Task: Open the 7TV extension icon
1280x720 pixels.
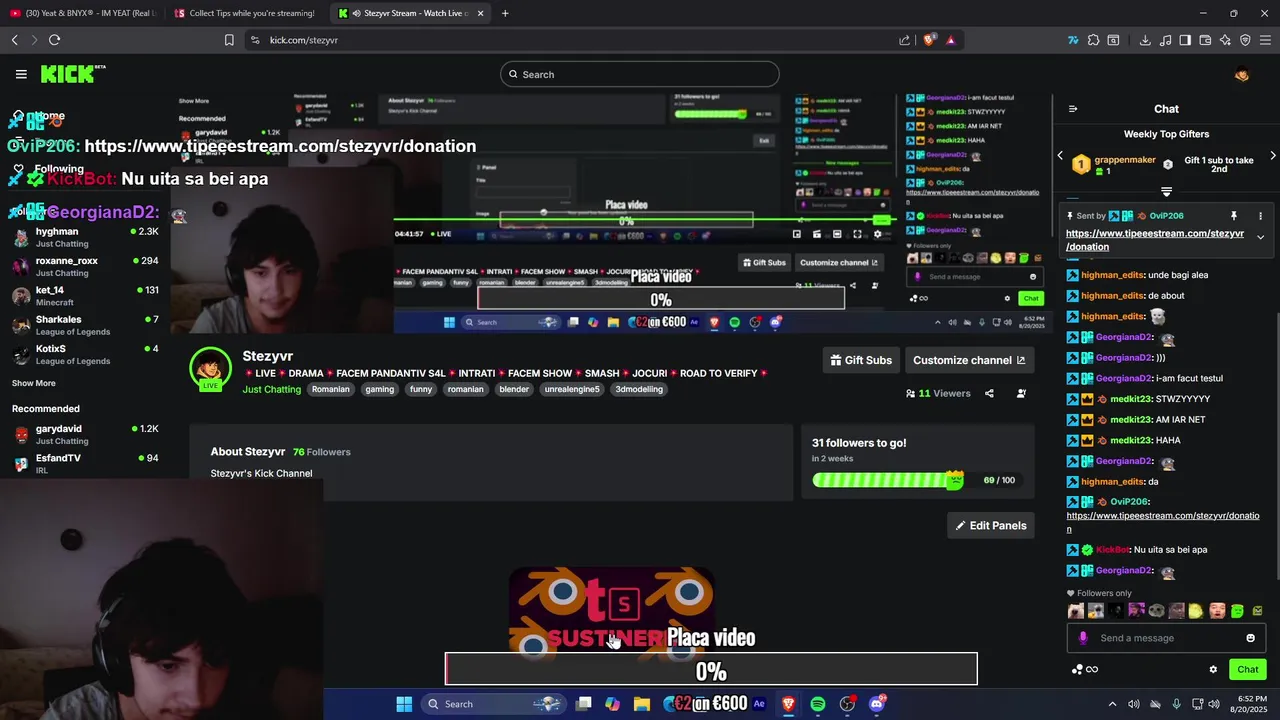Action: coord(1073,40)
